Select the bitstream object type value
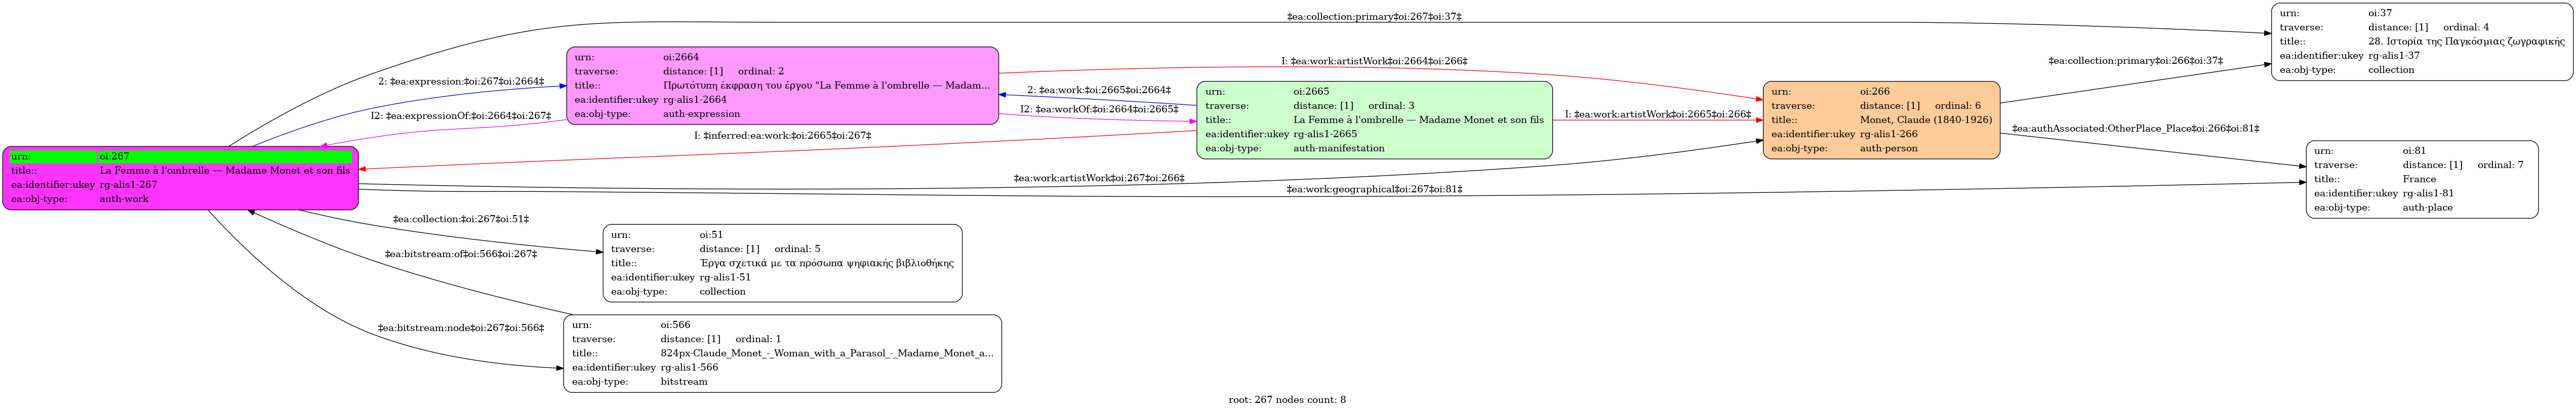 (x=683, y=381)
